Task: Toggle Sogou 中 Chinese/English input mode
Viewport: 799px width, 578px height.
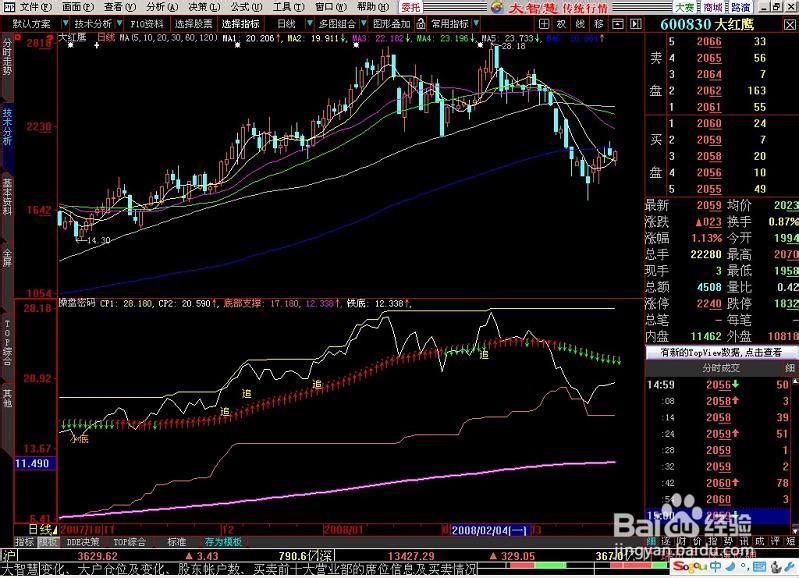Action: point(715,567)
